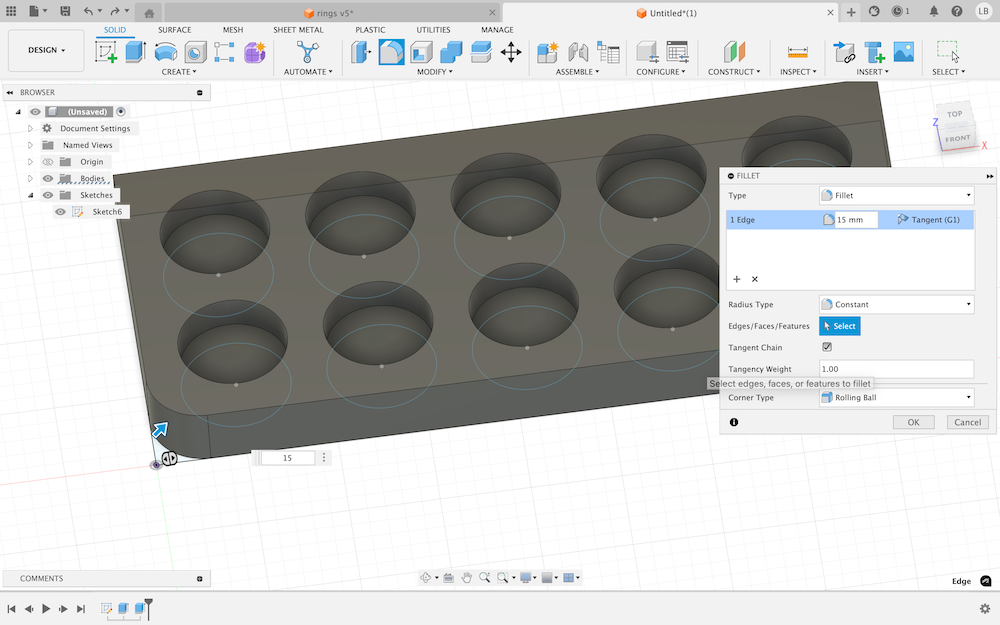Activate the Fillet tool in the Modify group
This screenshot has height=625, width=1000.
(x=391, y=52)
